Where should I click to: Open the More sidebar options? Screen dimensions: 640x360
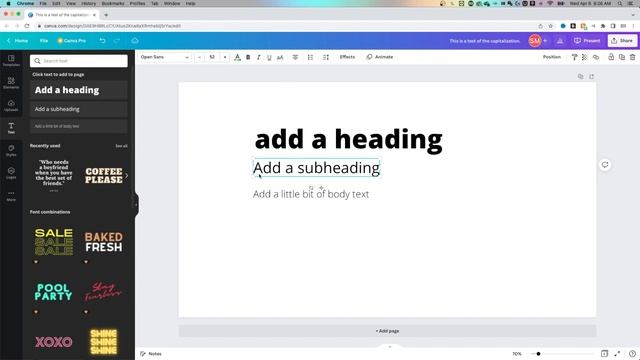(x=11, y=196)
